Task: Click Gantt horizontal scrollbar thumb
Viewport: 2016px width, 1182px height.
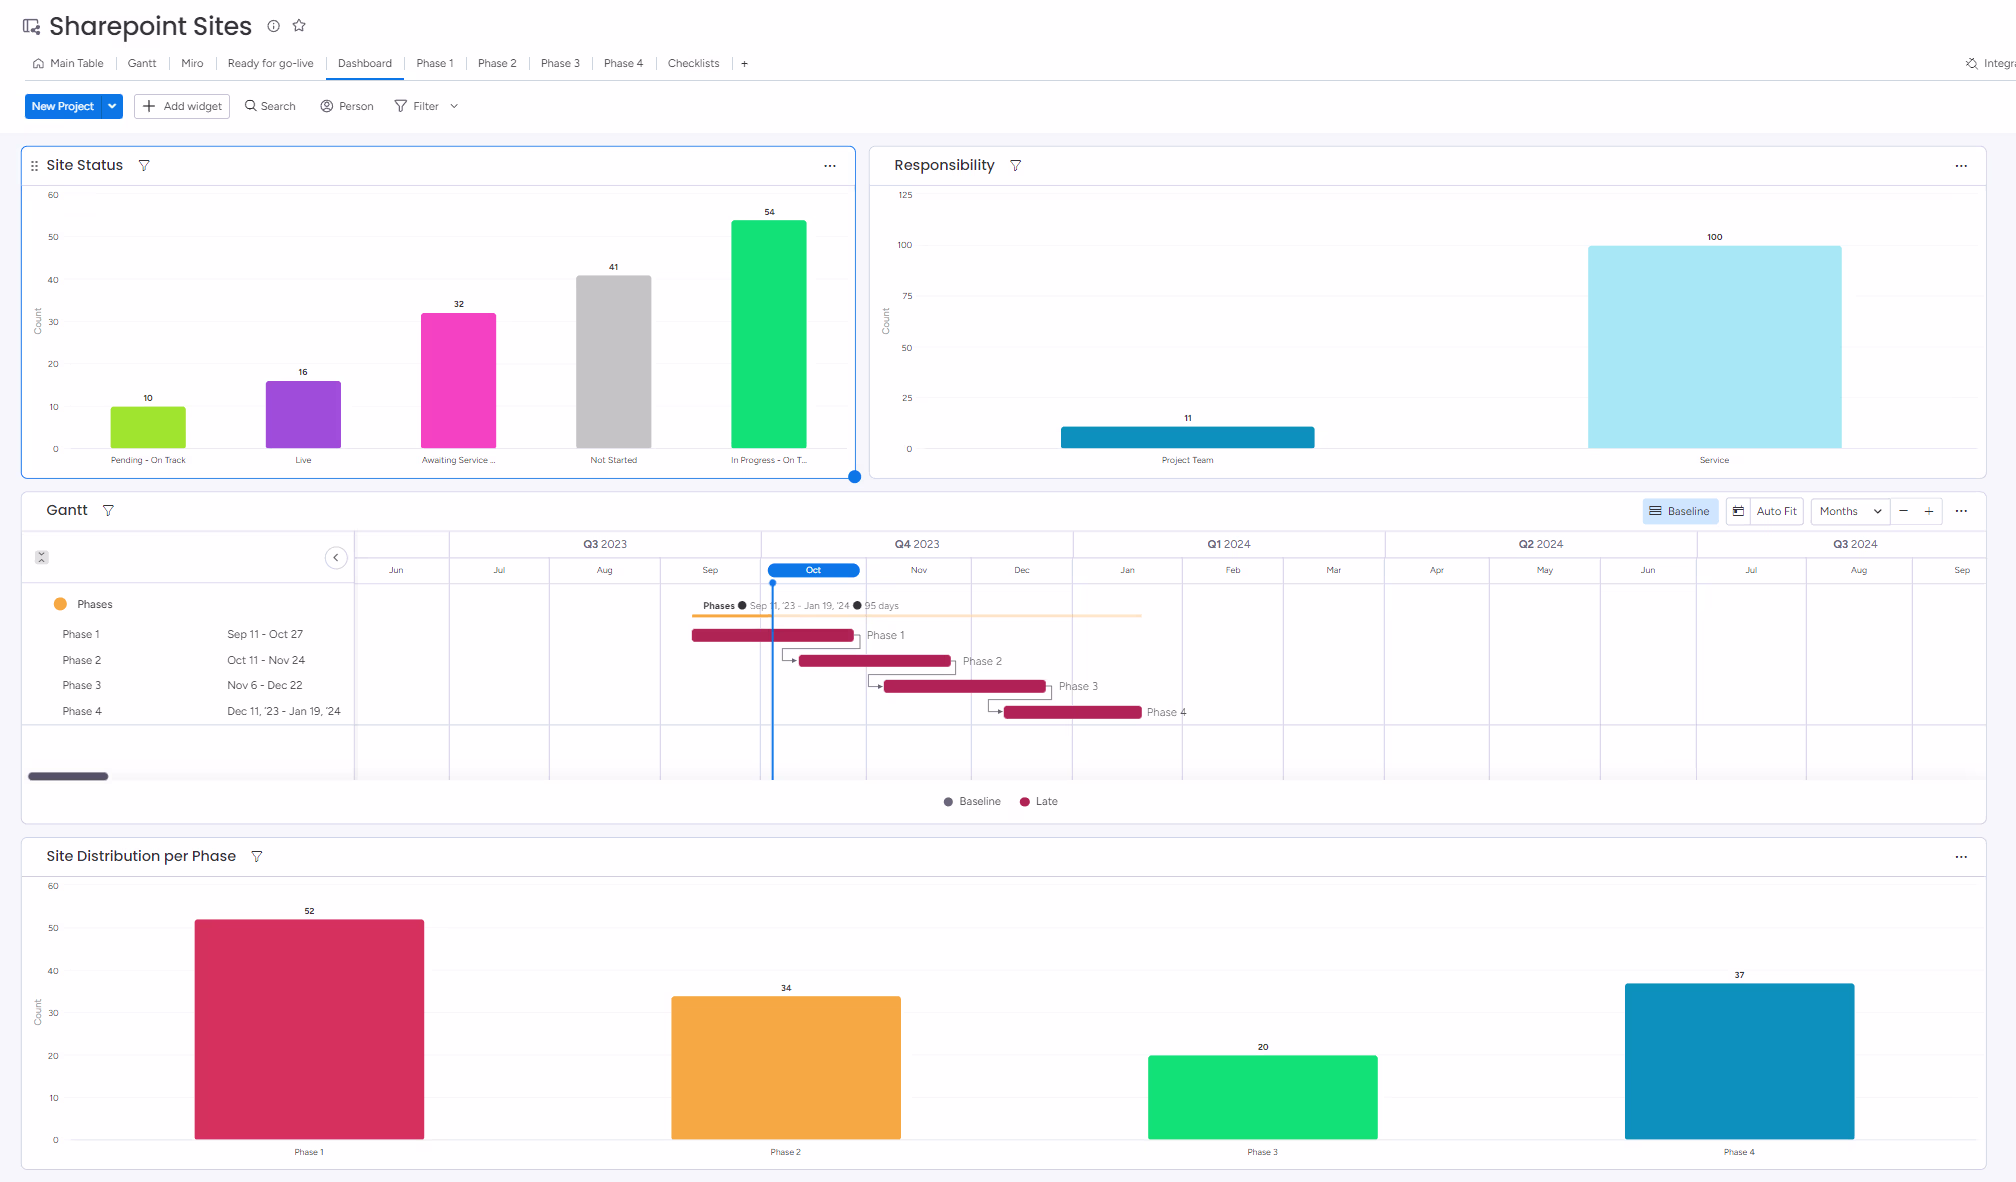Action: coord(68,776)
